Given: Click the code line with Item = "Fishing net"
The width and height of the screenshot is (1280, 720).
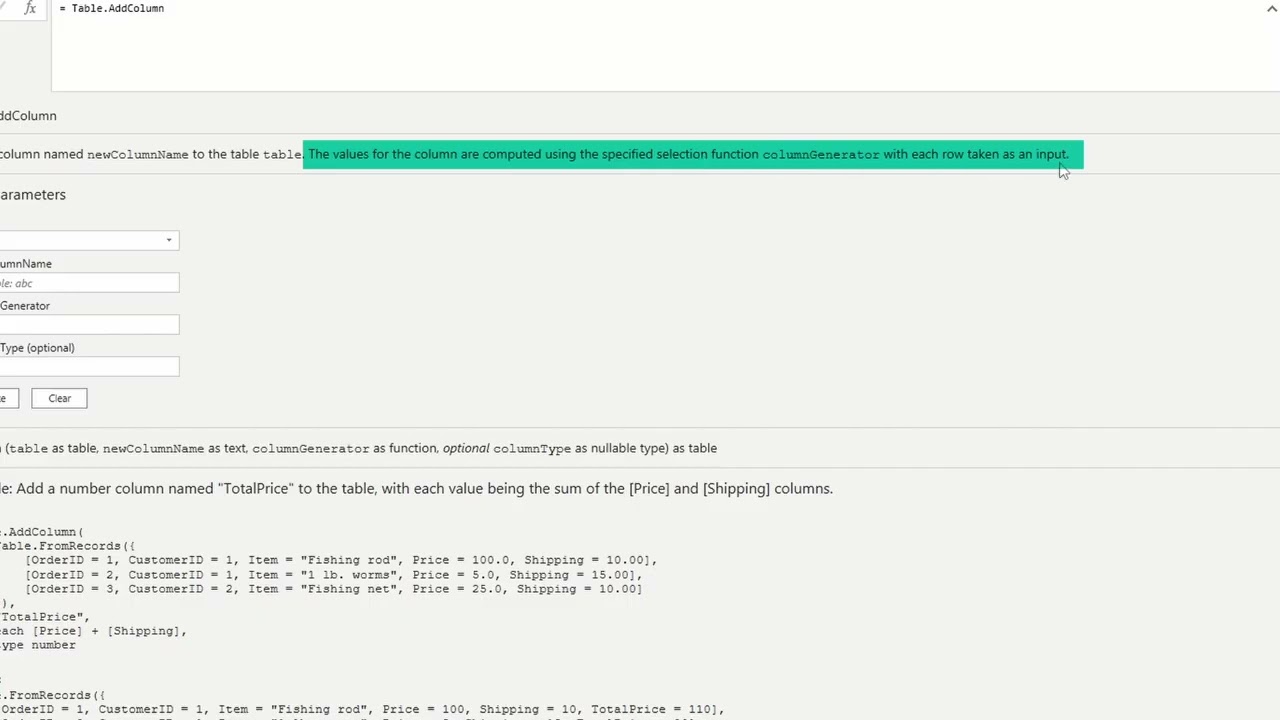Looking at the screenshot, I should point(333,589).
